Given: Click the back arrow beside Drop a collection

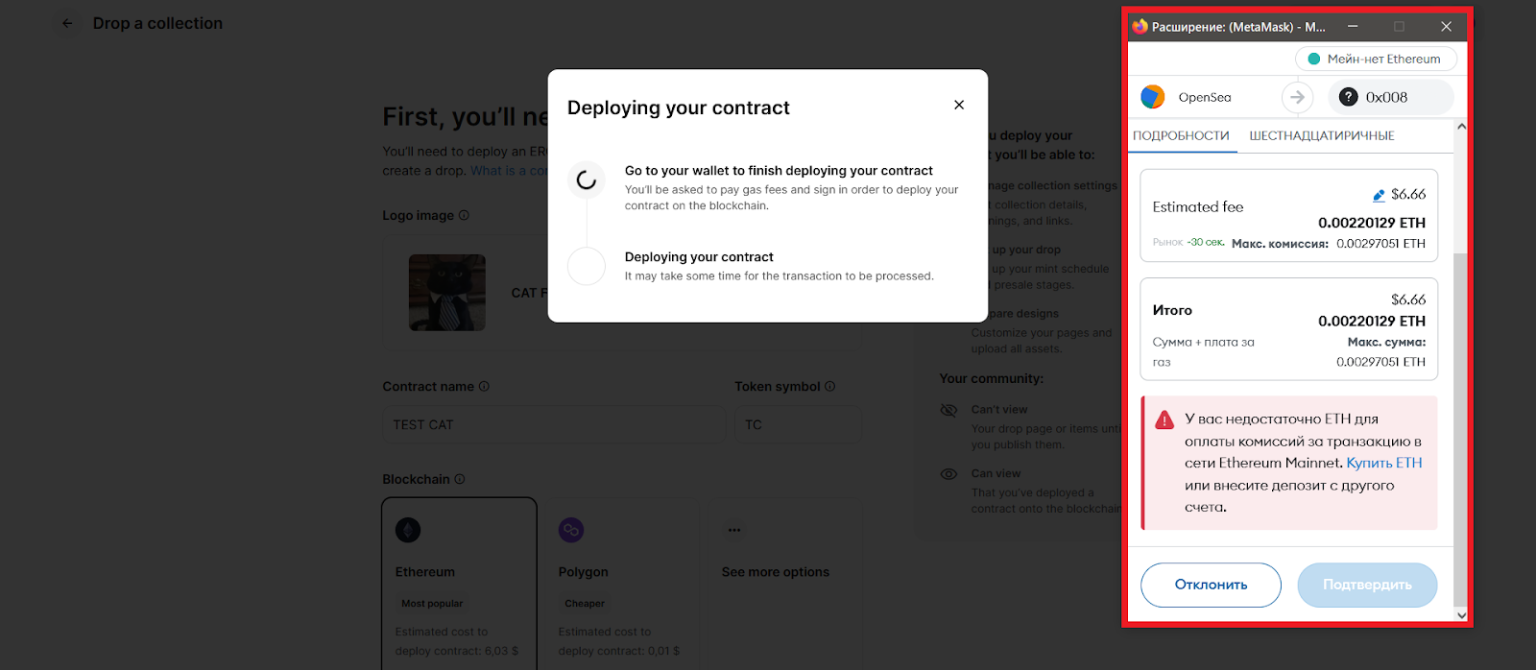Looking at the screenshot, I should pyautogui.click(x=67, y=24).
